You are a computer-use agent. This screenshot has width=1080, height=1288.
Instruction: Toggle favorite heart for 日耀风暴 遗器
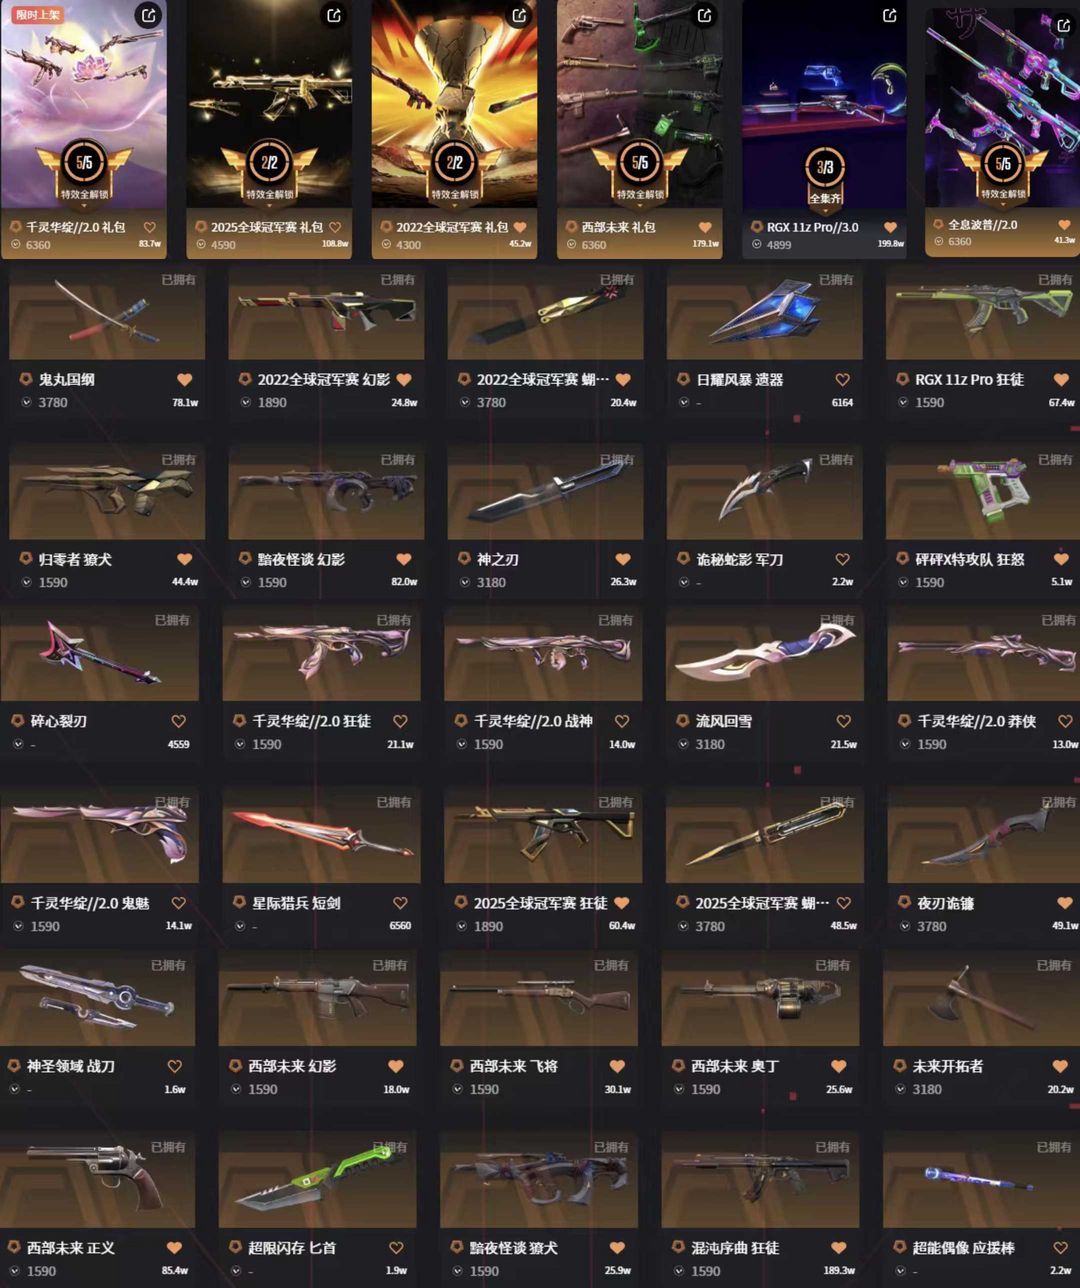click(842, 379)
